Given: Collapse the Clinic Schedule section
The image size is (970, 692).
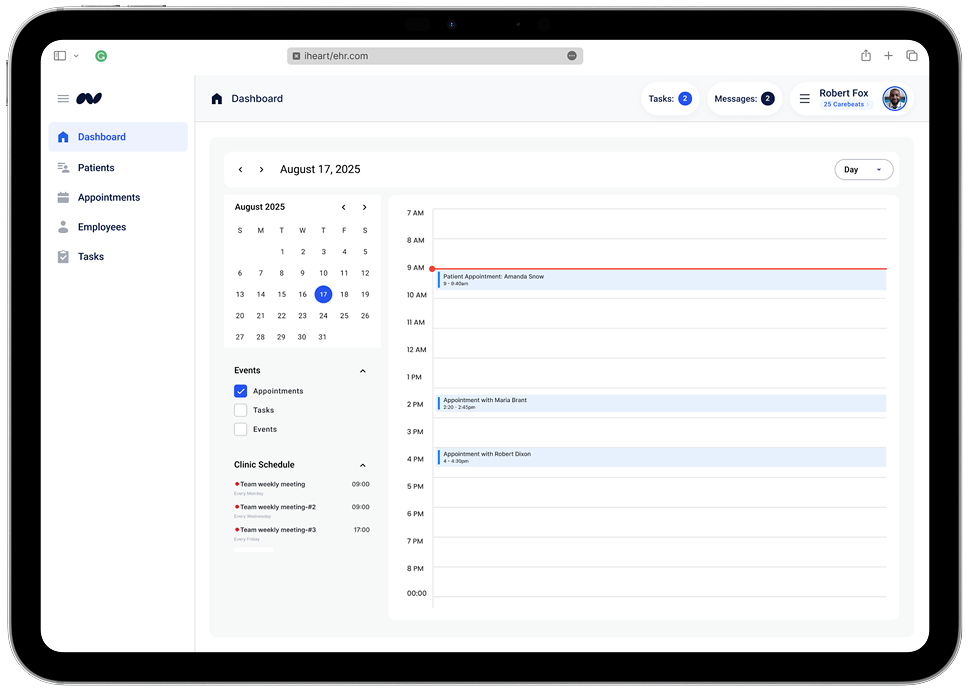Looking at the screenshot, I should tap(362, 465).
